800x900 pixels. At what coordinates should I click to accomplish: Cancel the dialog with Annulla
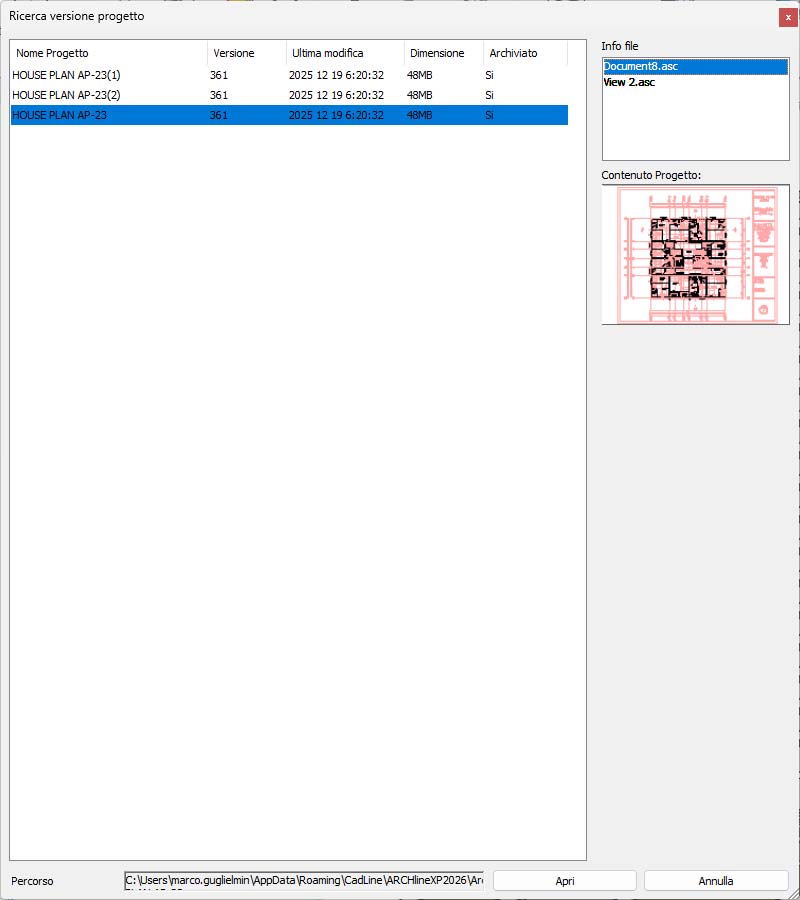[x=716, y=881]
